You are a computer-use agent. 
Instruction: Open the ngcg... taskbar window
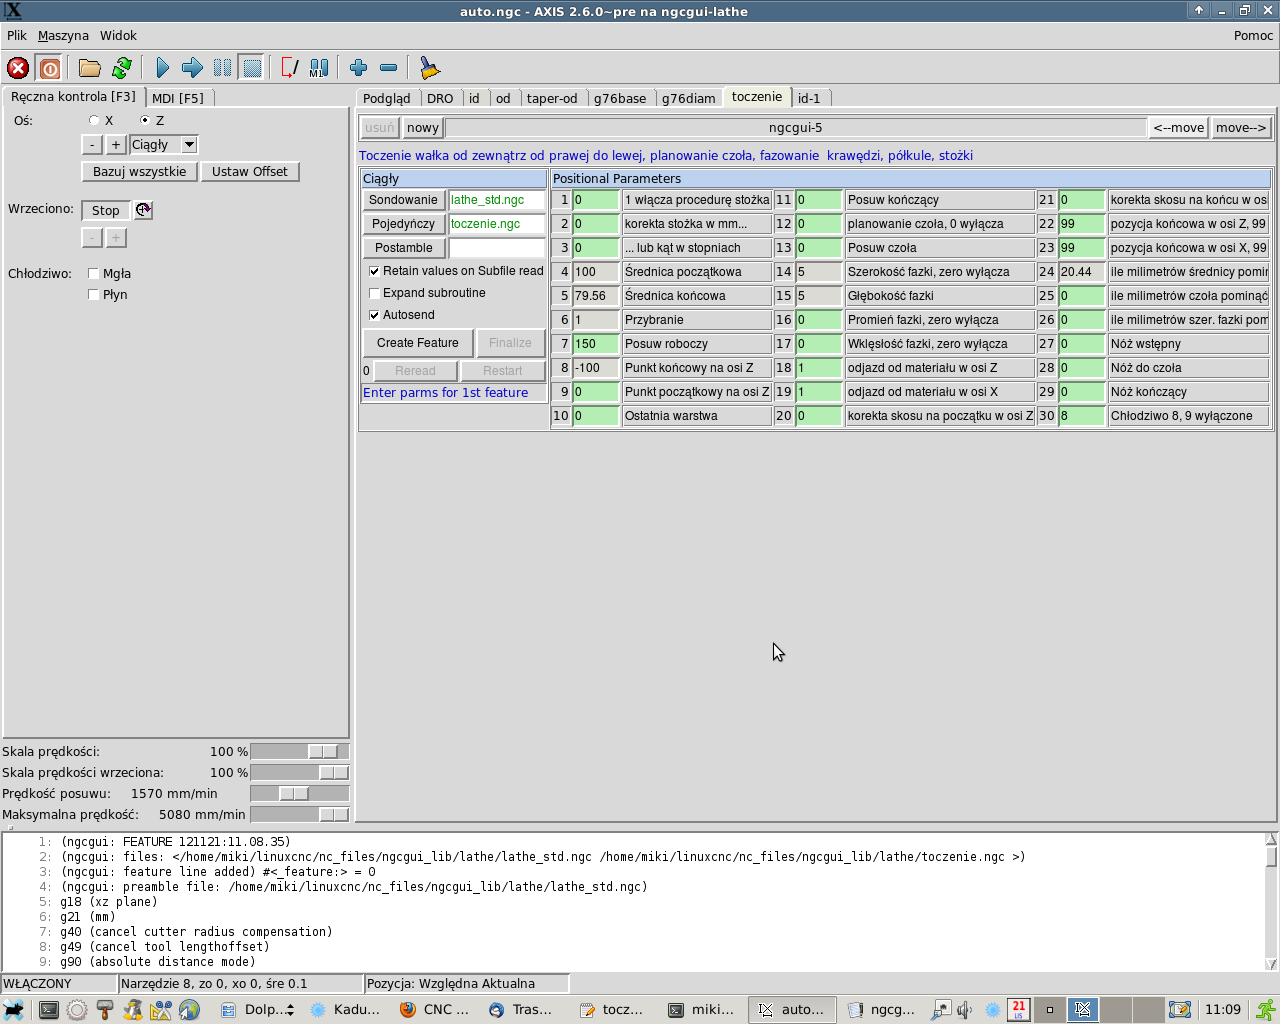[x=881, y=1010]
